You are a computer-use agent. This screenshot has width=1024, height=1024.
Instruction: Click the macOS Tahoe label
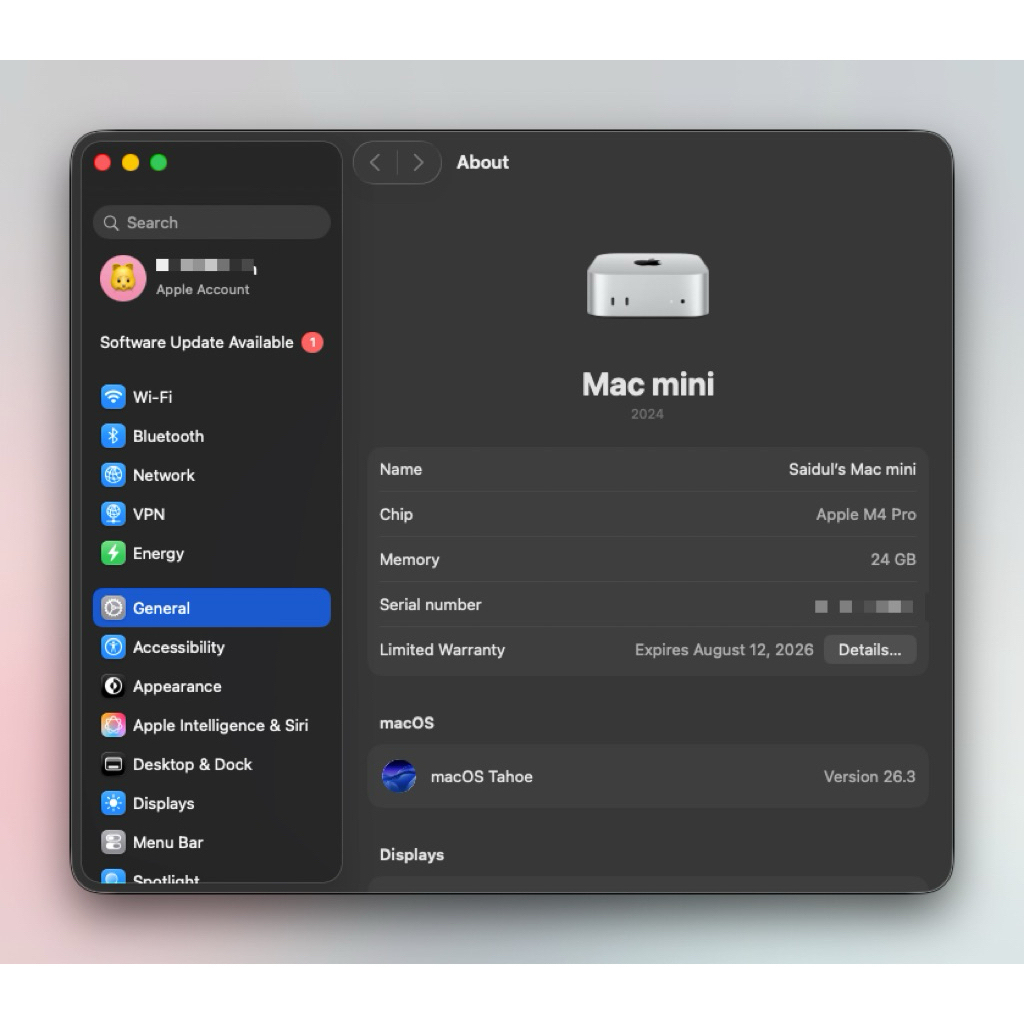coord(481,776)
